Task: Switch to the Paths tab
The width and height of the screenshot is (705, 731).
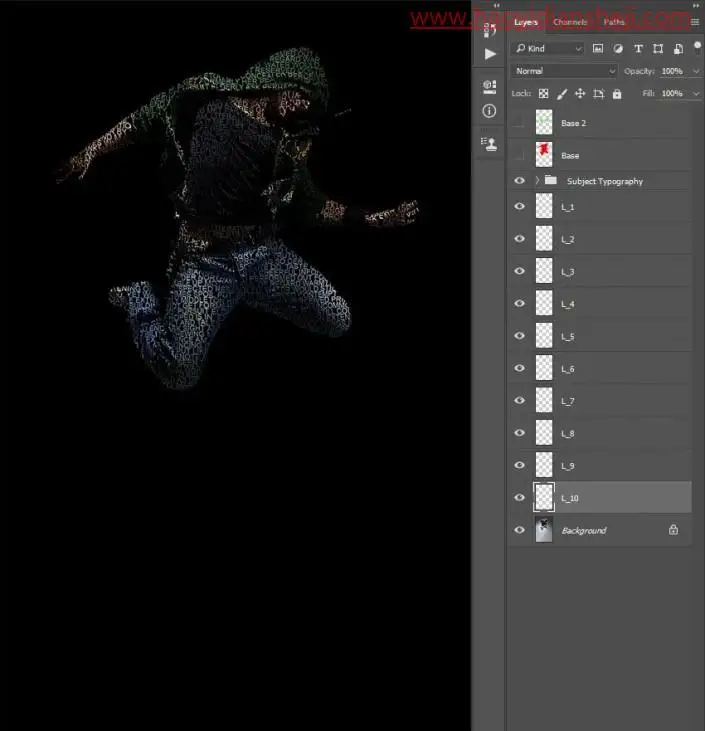Action: [614, 22]
